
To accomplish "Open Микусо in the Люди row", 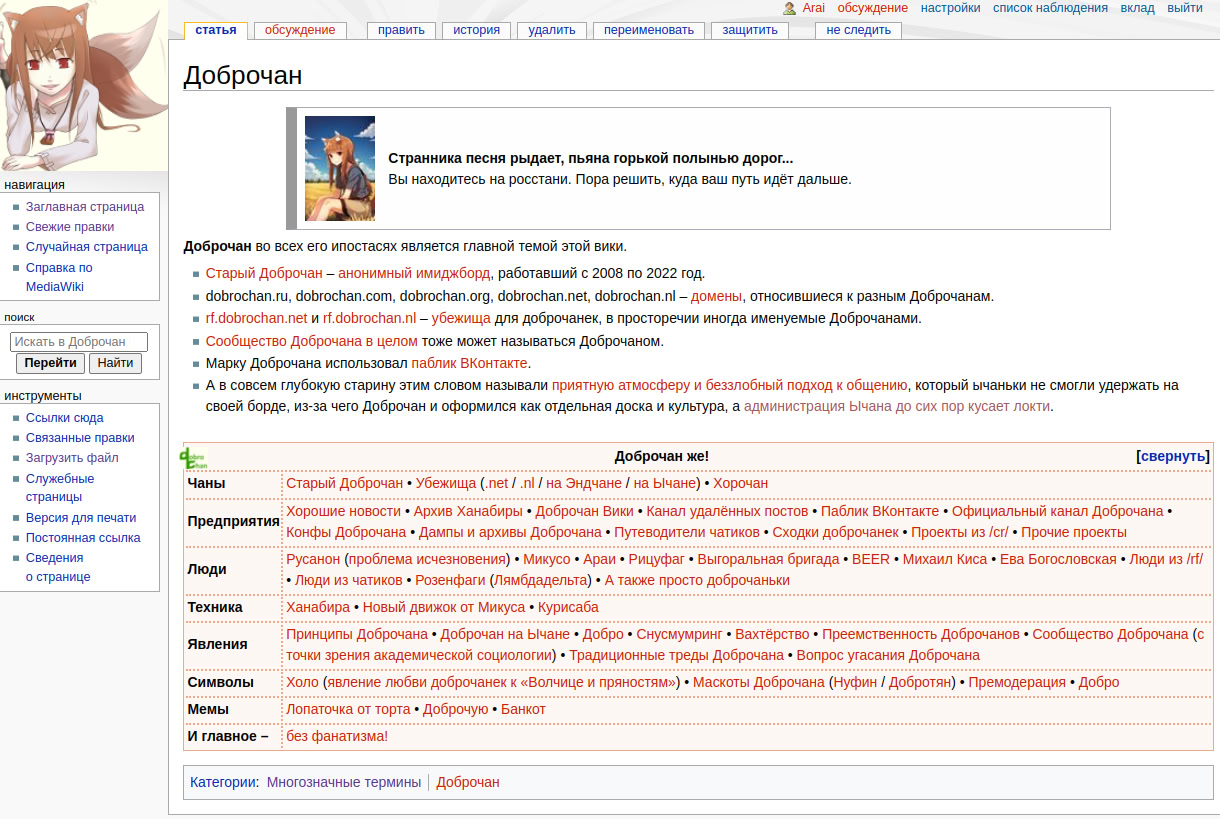I will [x=546, y=559].
